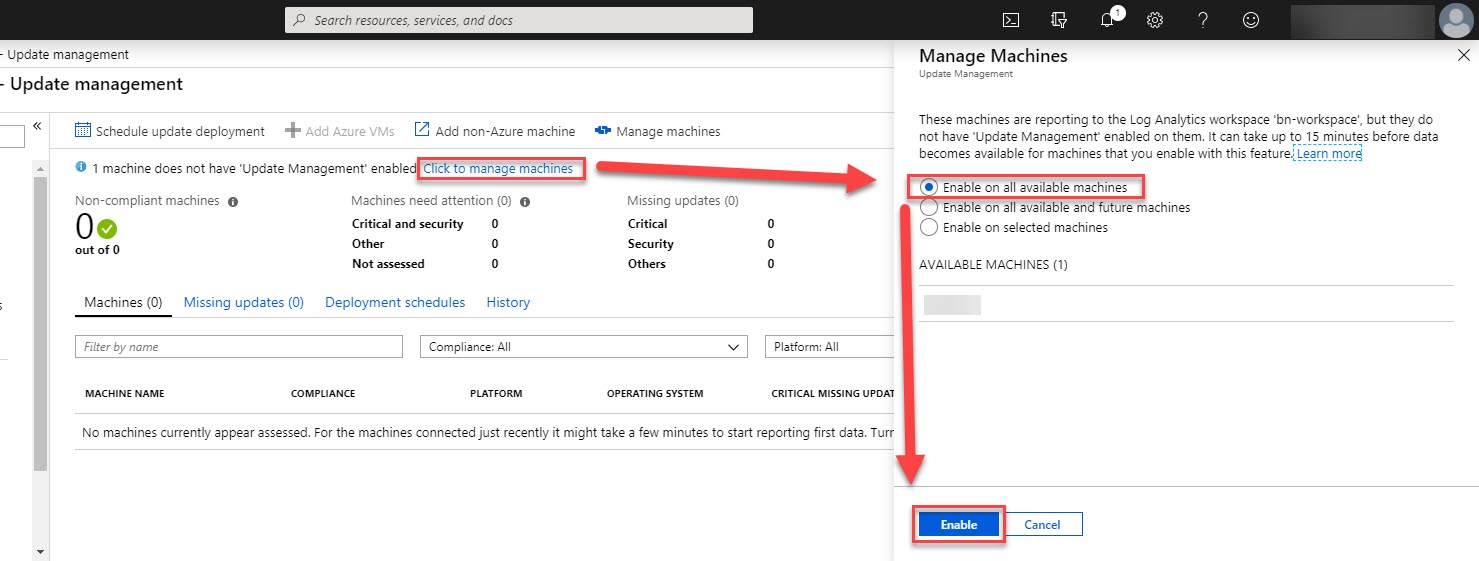The width and height of the screenshot is (1479, 561).
Task: Open the Platform: All dropdown
Action: pos(829,347)
